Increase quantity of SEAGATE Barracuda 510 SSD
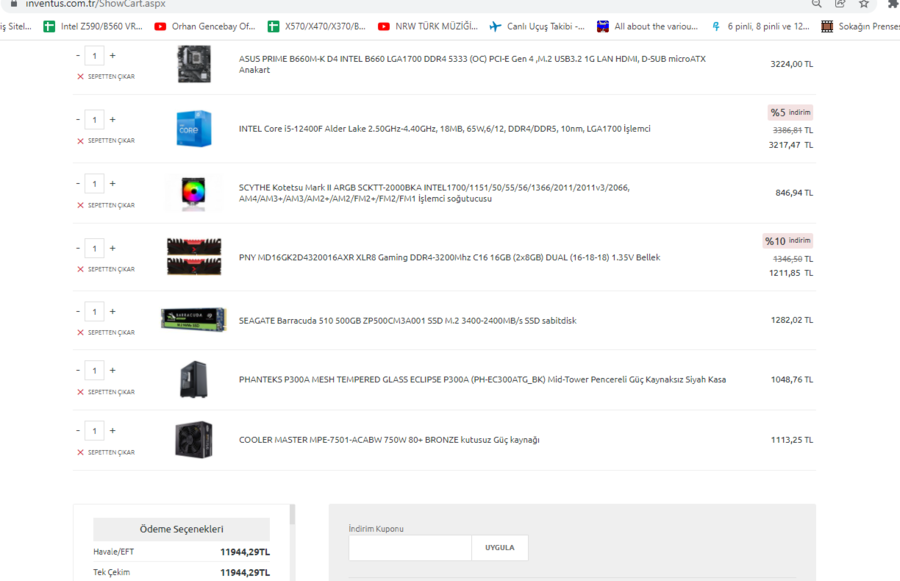Viewport: 900px width, 581px height. [112, 312]
